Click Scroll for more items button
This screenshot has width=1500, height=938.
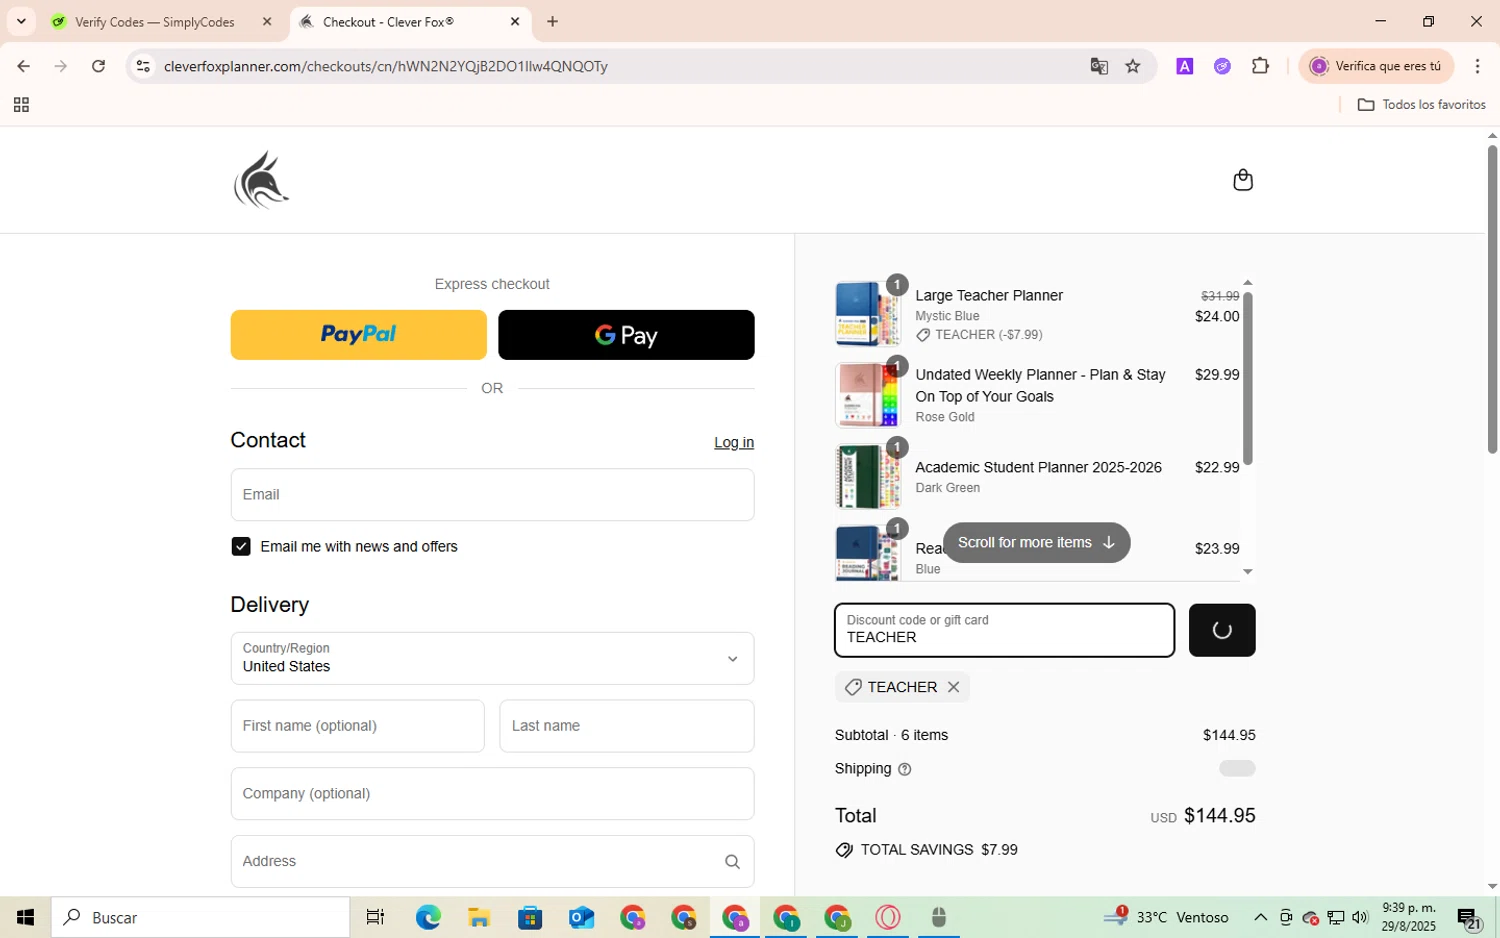point(1036,542)
